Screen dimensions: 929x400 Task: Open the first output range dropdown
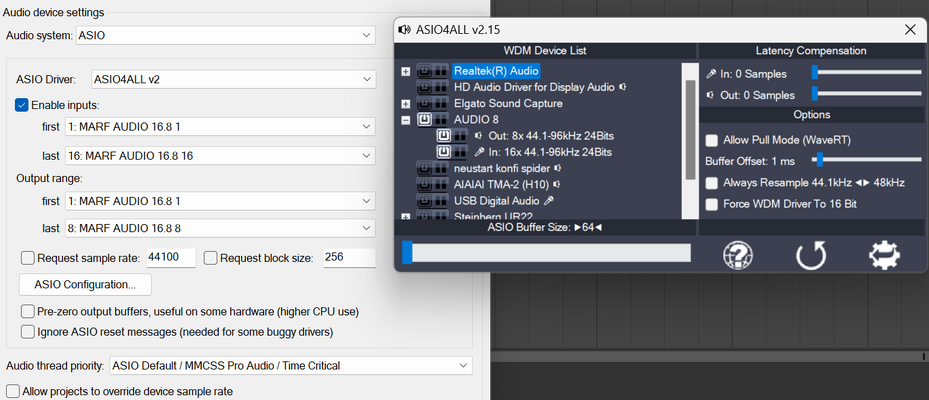coord(220,201)
